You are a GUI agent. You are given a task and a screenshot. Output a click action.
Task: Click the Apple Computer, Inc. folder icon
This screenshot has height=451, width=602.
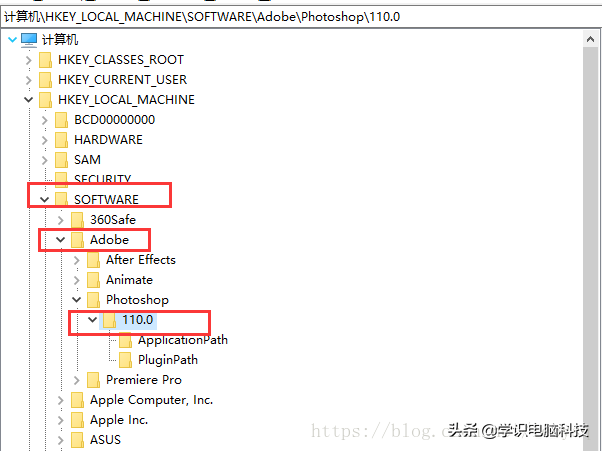point(78,400)
